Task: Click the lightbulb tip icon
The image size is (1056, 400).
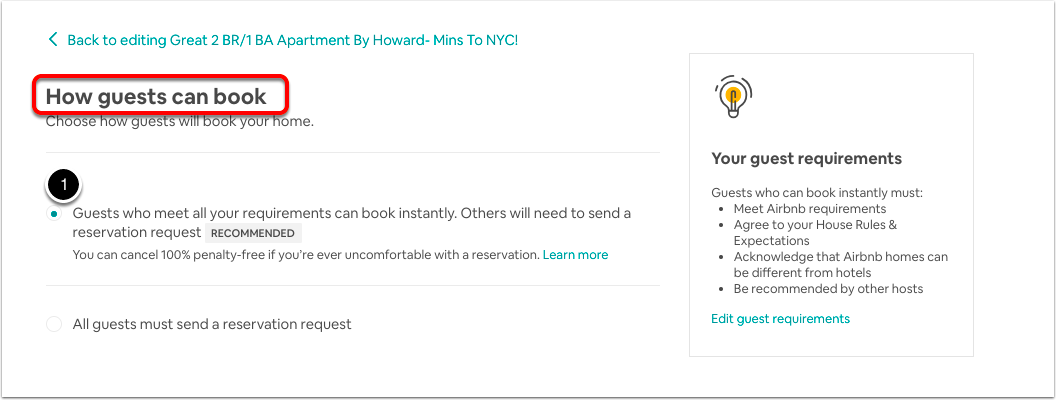Action: click(733, 96)
